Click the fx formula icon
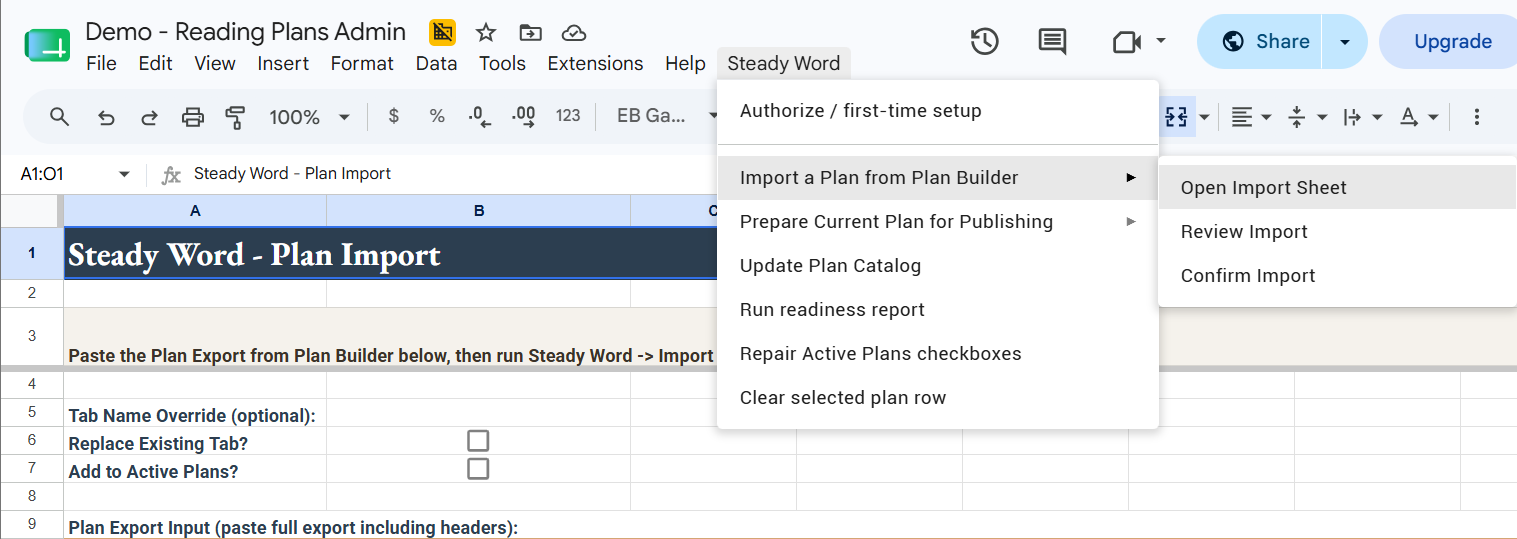This screenshot has height=539, width=1517. coord(171,175)
